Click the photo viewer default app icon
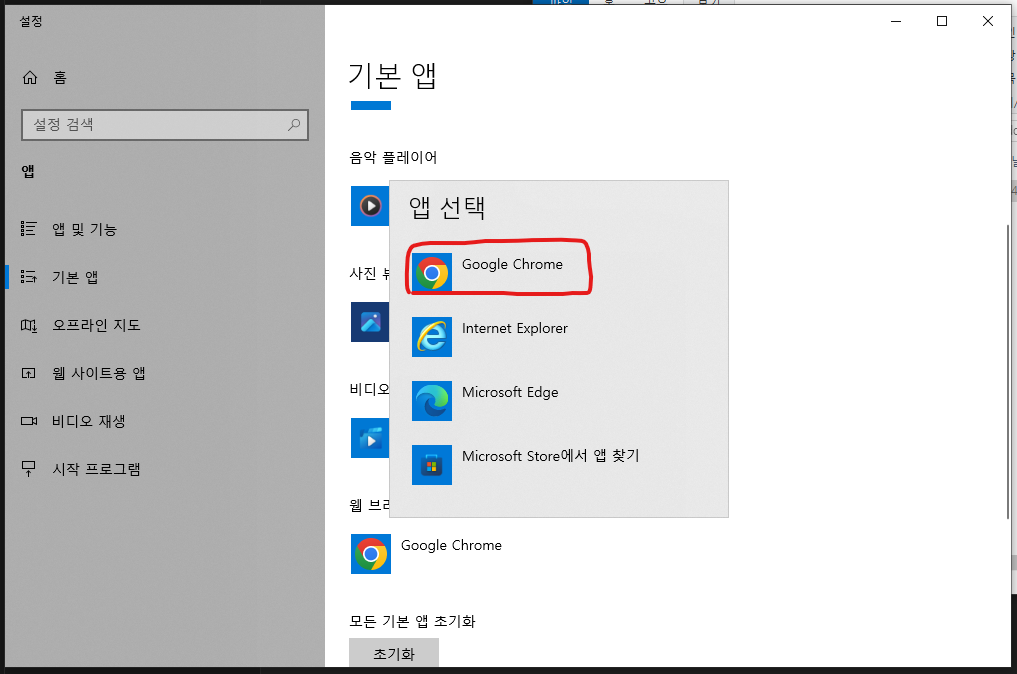The height and width of the screenshot is (674, 1017). point(370,322)
